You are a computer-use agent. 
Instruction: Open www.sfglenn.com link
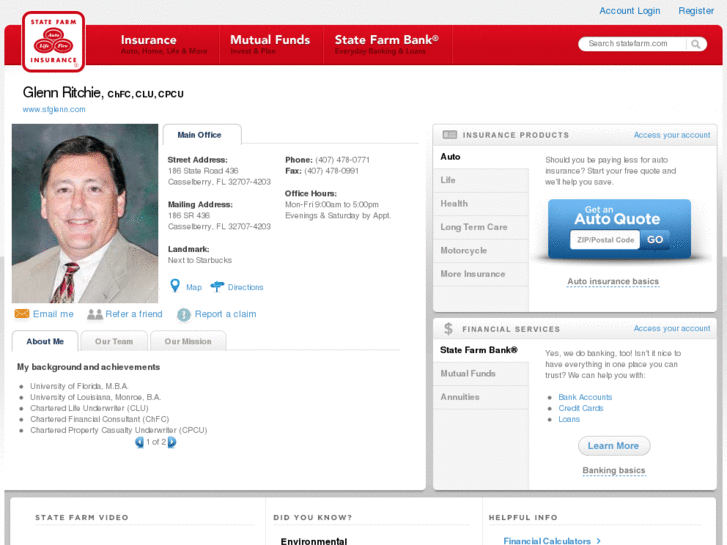click(x=54, y=109)
